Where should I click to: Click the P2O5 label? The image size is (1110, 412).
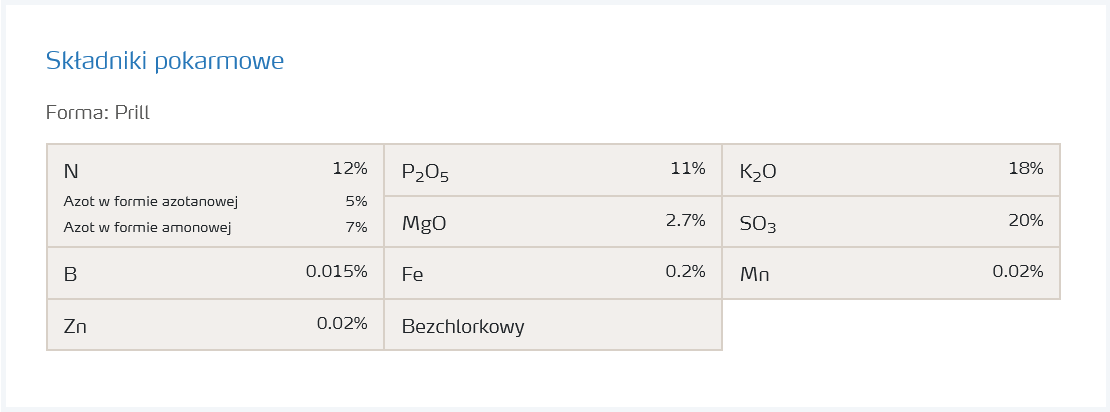(x=425, y=172)
